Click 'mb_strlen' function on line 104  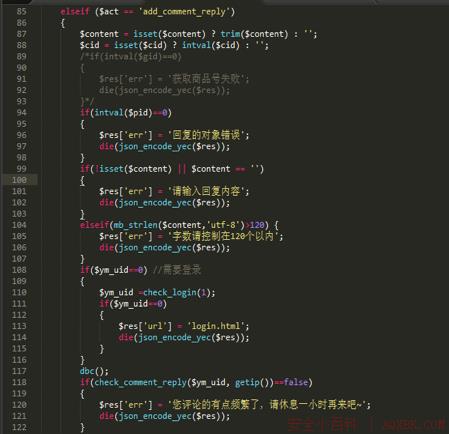pos(135,225)
